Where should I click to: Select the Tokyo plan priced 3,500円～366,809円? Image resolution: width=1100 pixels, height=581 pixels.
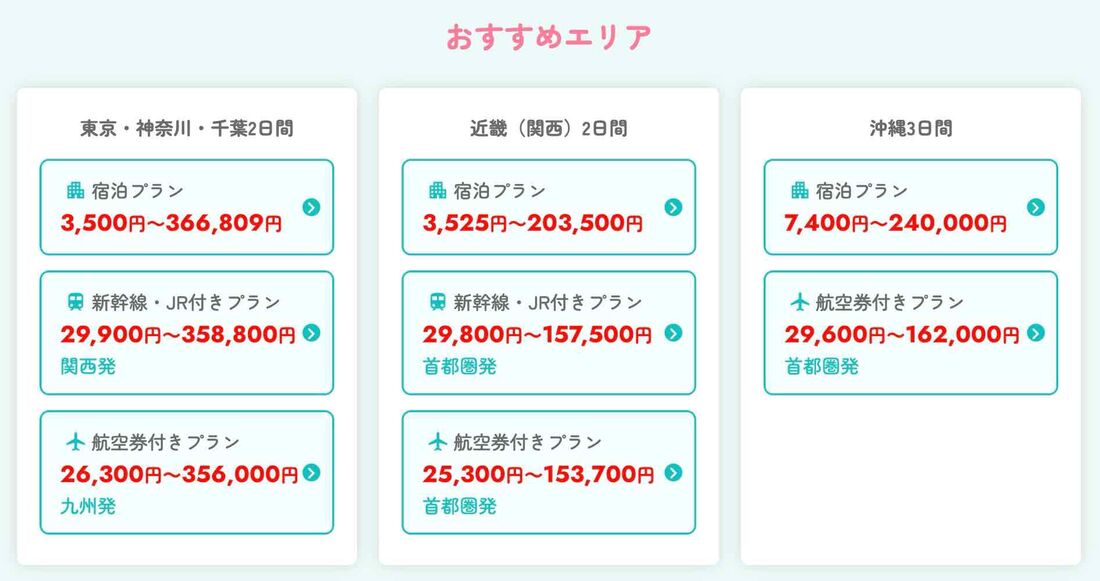coord(172,223)
